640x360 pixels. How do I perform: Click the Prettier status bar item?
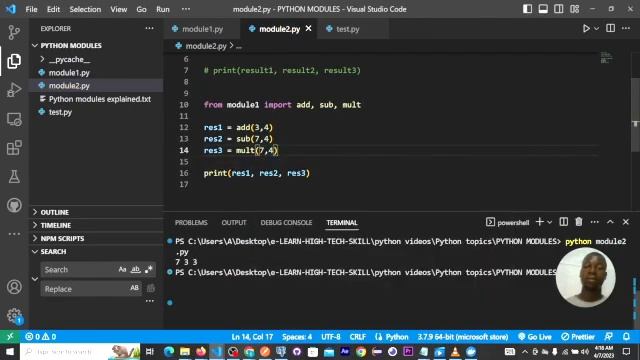coord(578,337)
